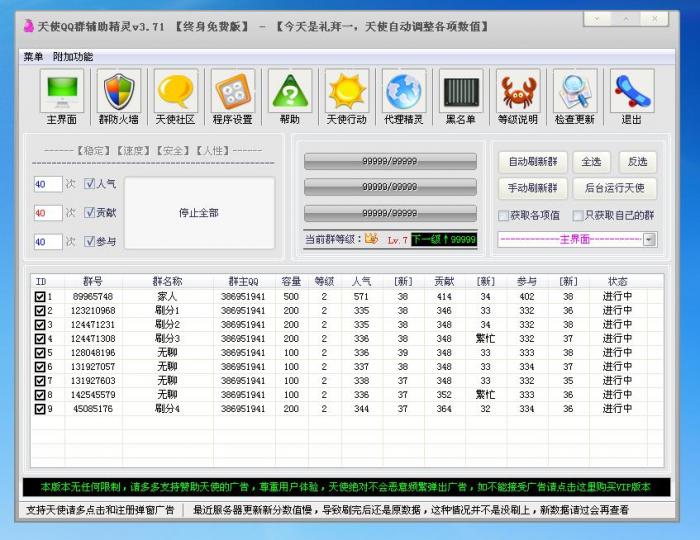700x540 pixels.
Task: Select group name 刷分4
Action: (167, 409)
